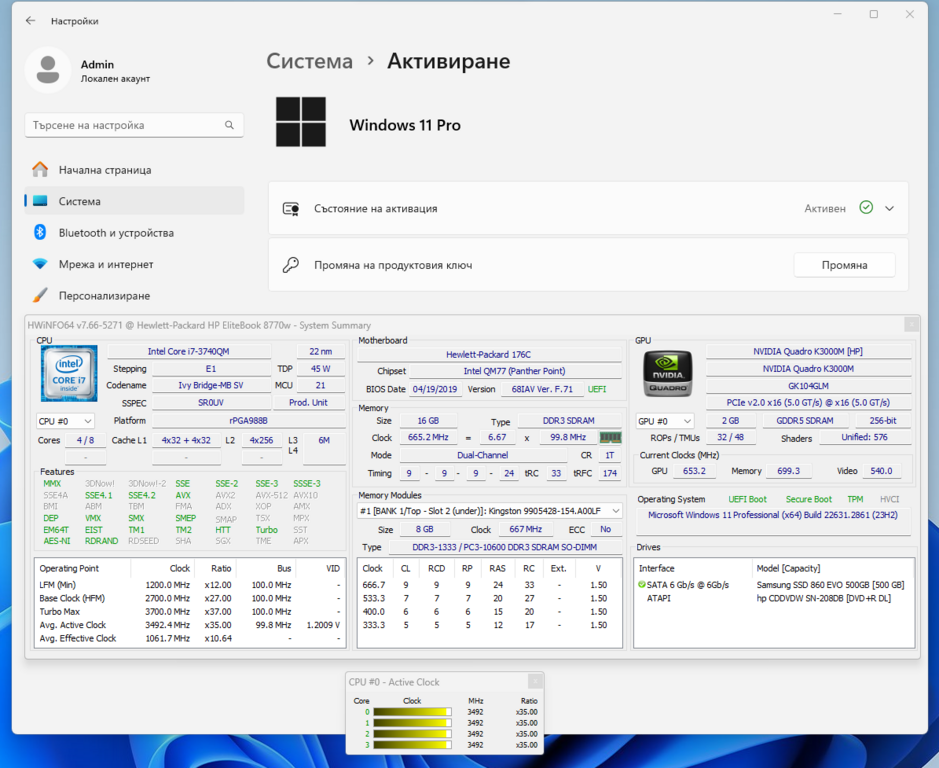The width and height of the screenshot is (939, 768).
Task: Click the green memory module icon
Action: pyautogui.click(x=610, y=438)
